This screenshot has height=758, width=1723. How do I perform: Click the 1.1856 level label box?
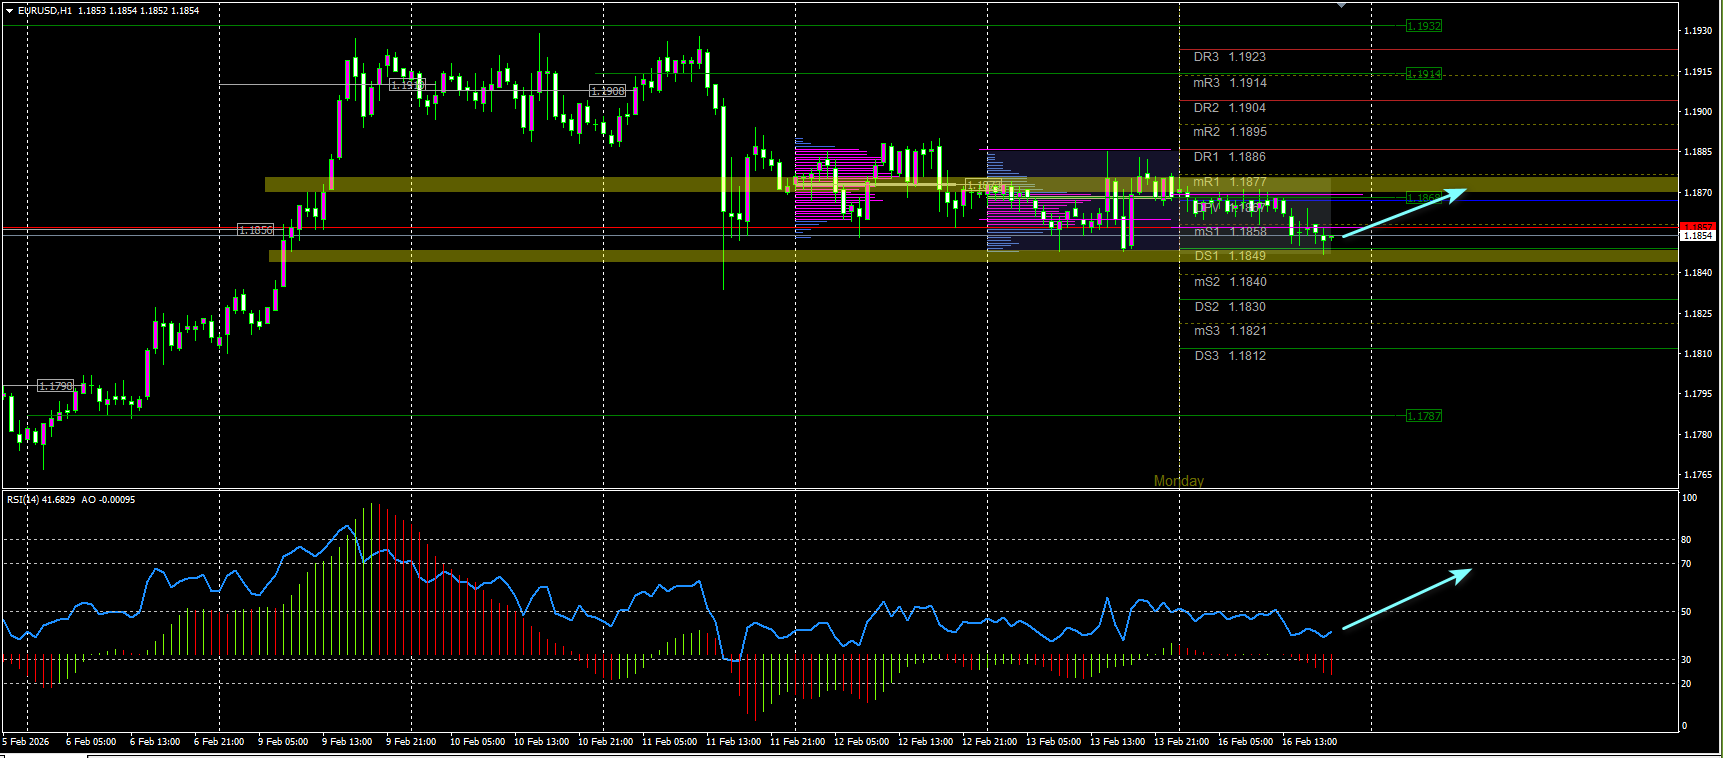(255, 230)
